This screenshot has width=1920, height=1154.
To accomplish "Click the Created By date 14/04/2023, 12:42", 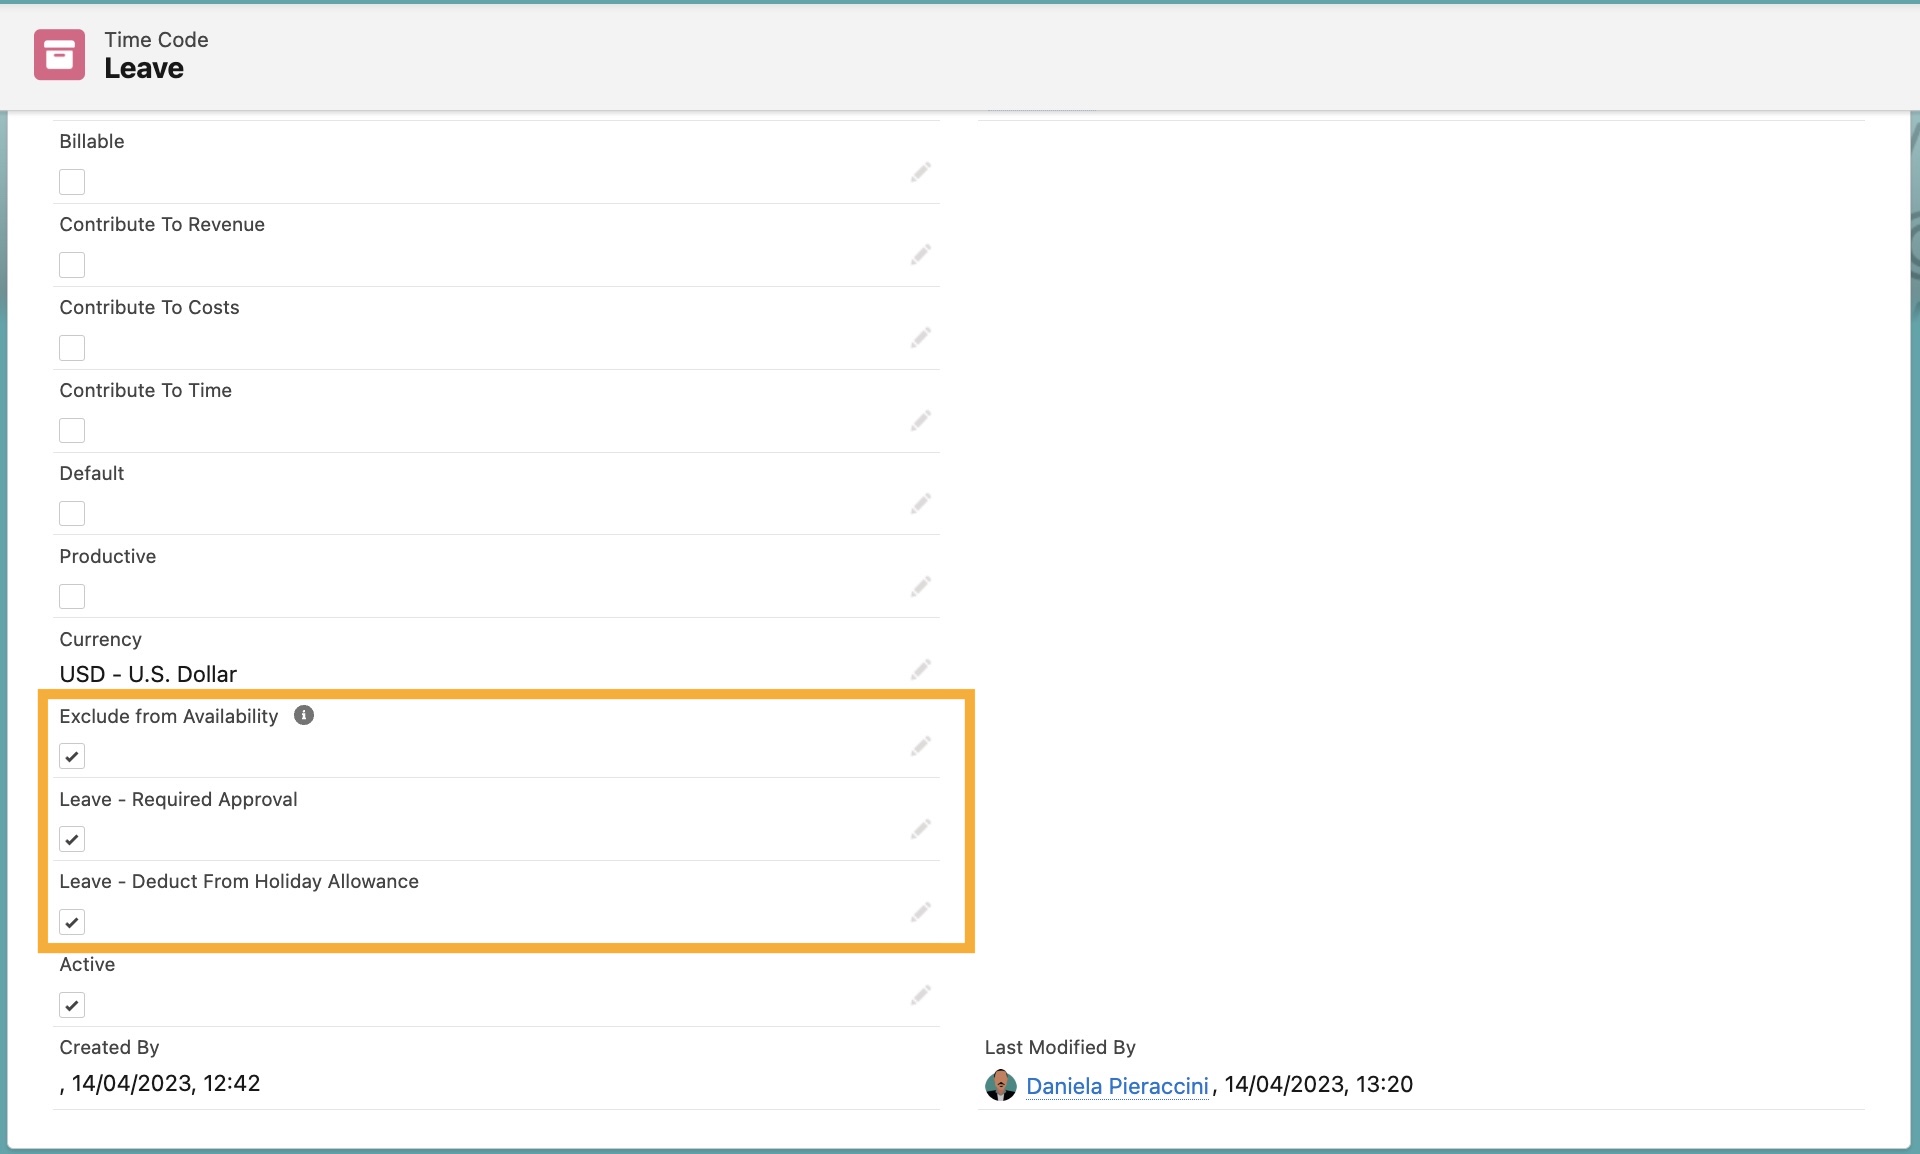I will [x=166, y=1083].
